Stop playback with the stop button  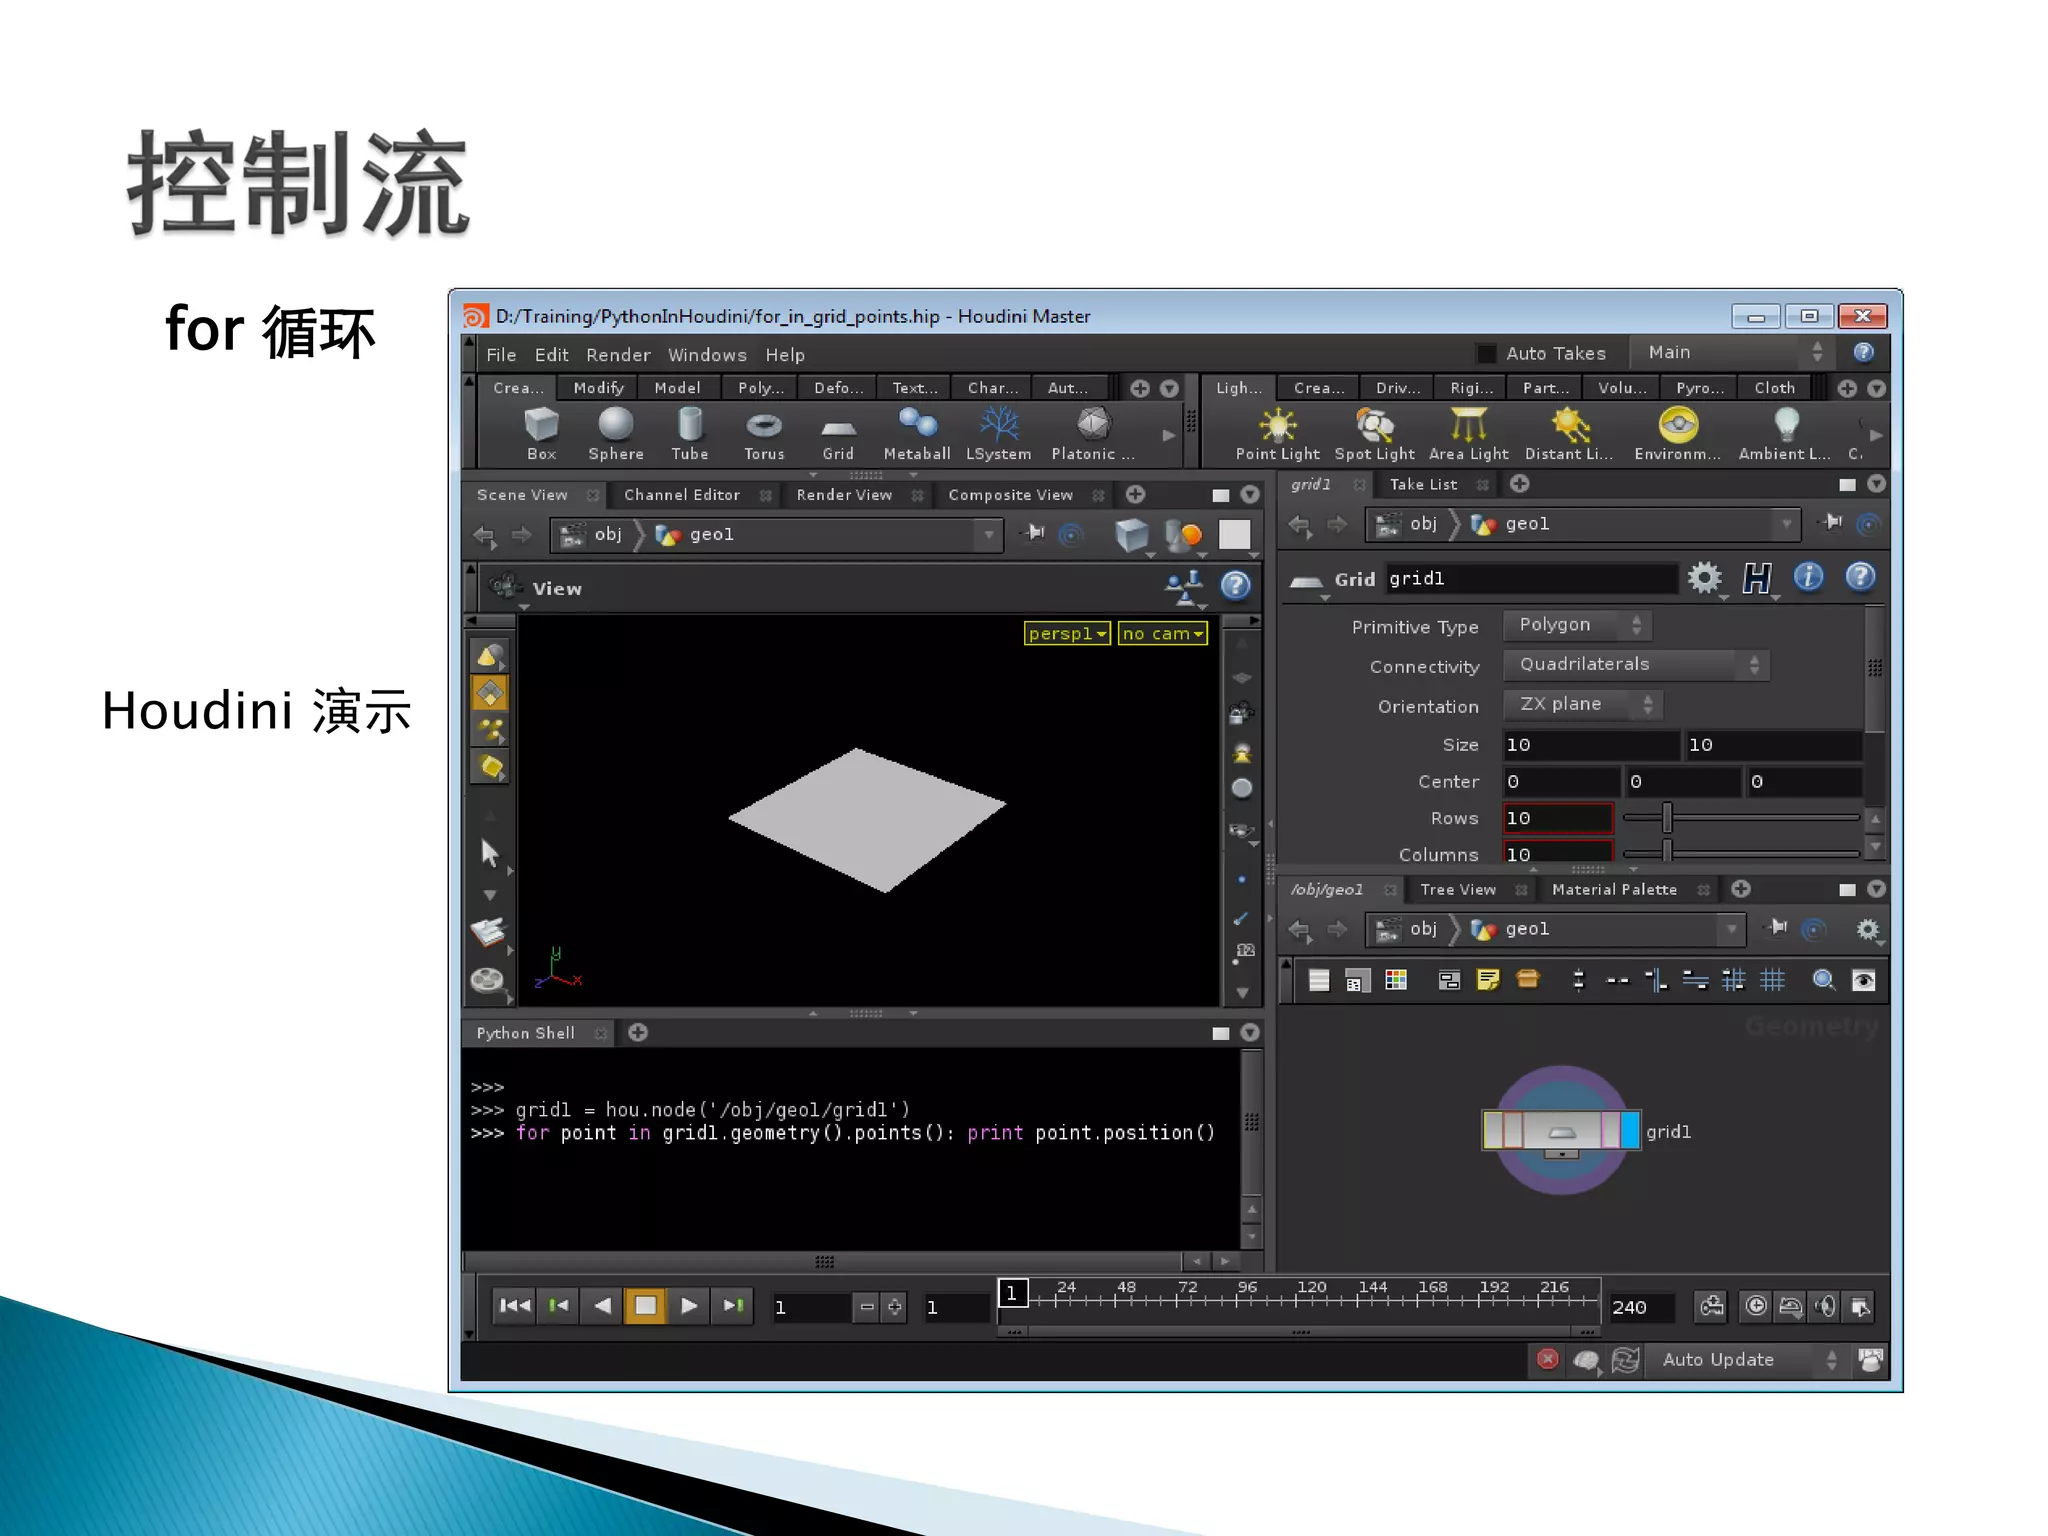(x=645, y=1305)
